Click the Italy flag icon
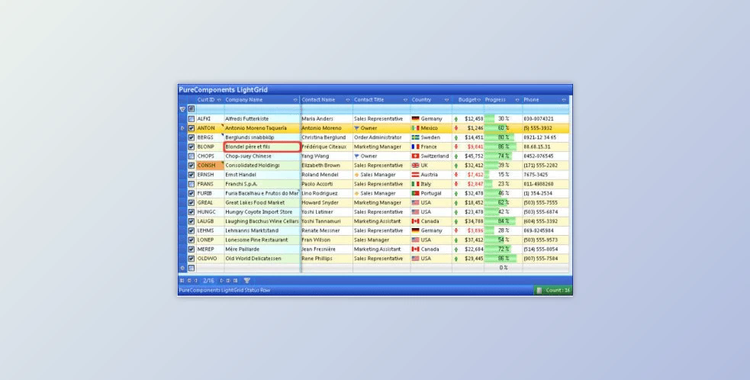Image resolution: width=750 pixels, height=380 pixels. (415, 184)
